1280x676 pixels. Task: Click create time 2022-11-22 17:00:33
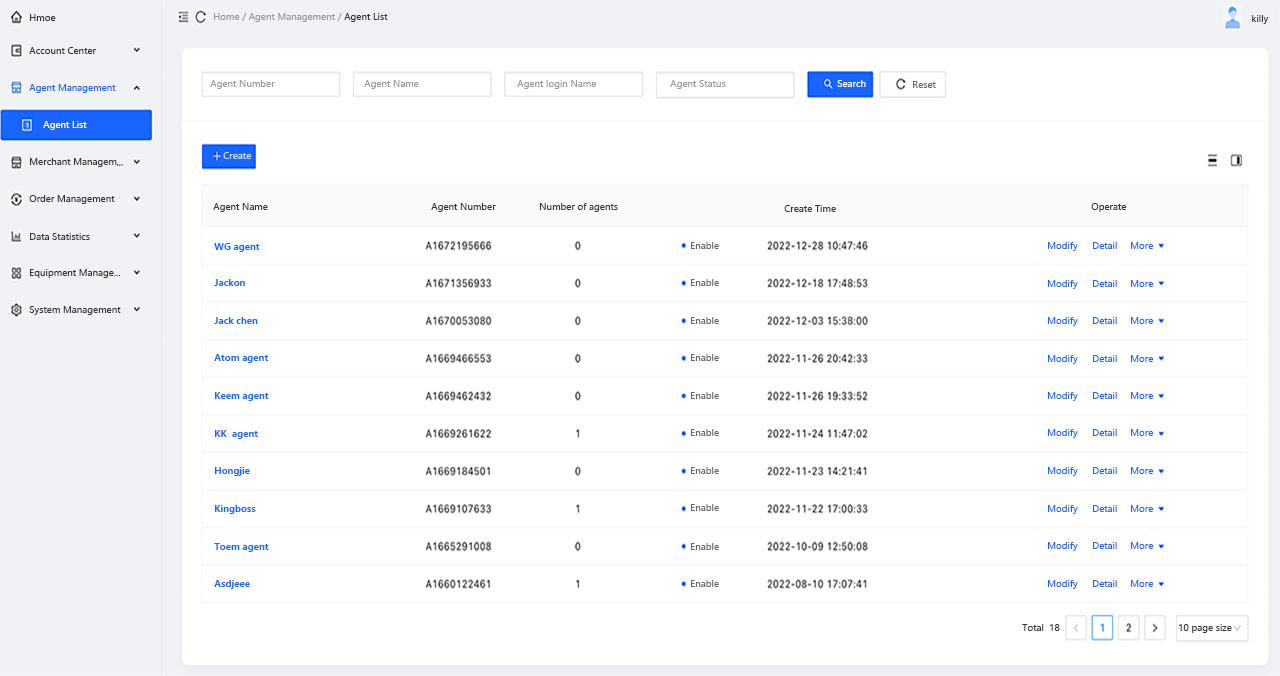click(x=817, y=509)
